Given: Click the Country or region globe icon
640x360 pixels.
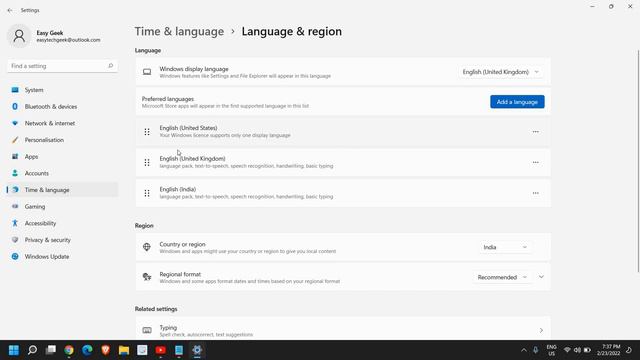Looking at the screenshot, I should click(x=147, y=247).
